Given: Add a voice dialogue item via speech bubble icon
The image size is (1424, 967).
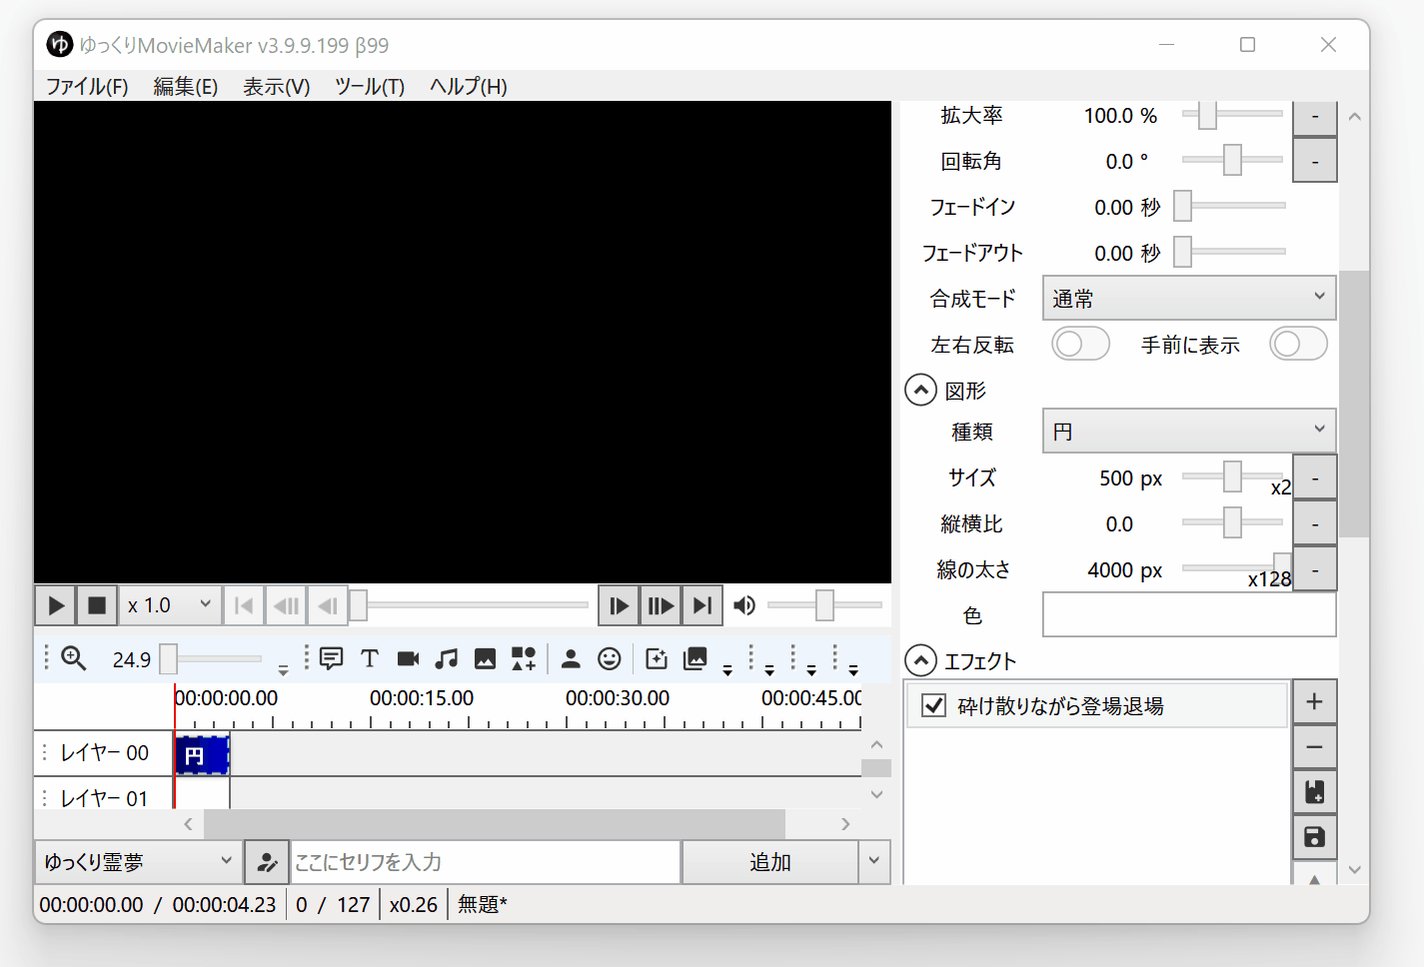Looking at the screenshot, I should pos(331,658).
